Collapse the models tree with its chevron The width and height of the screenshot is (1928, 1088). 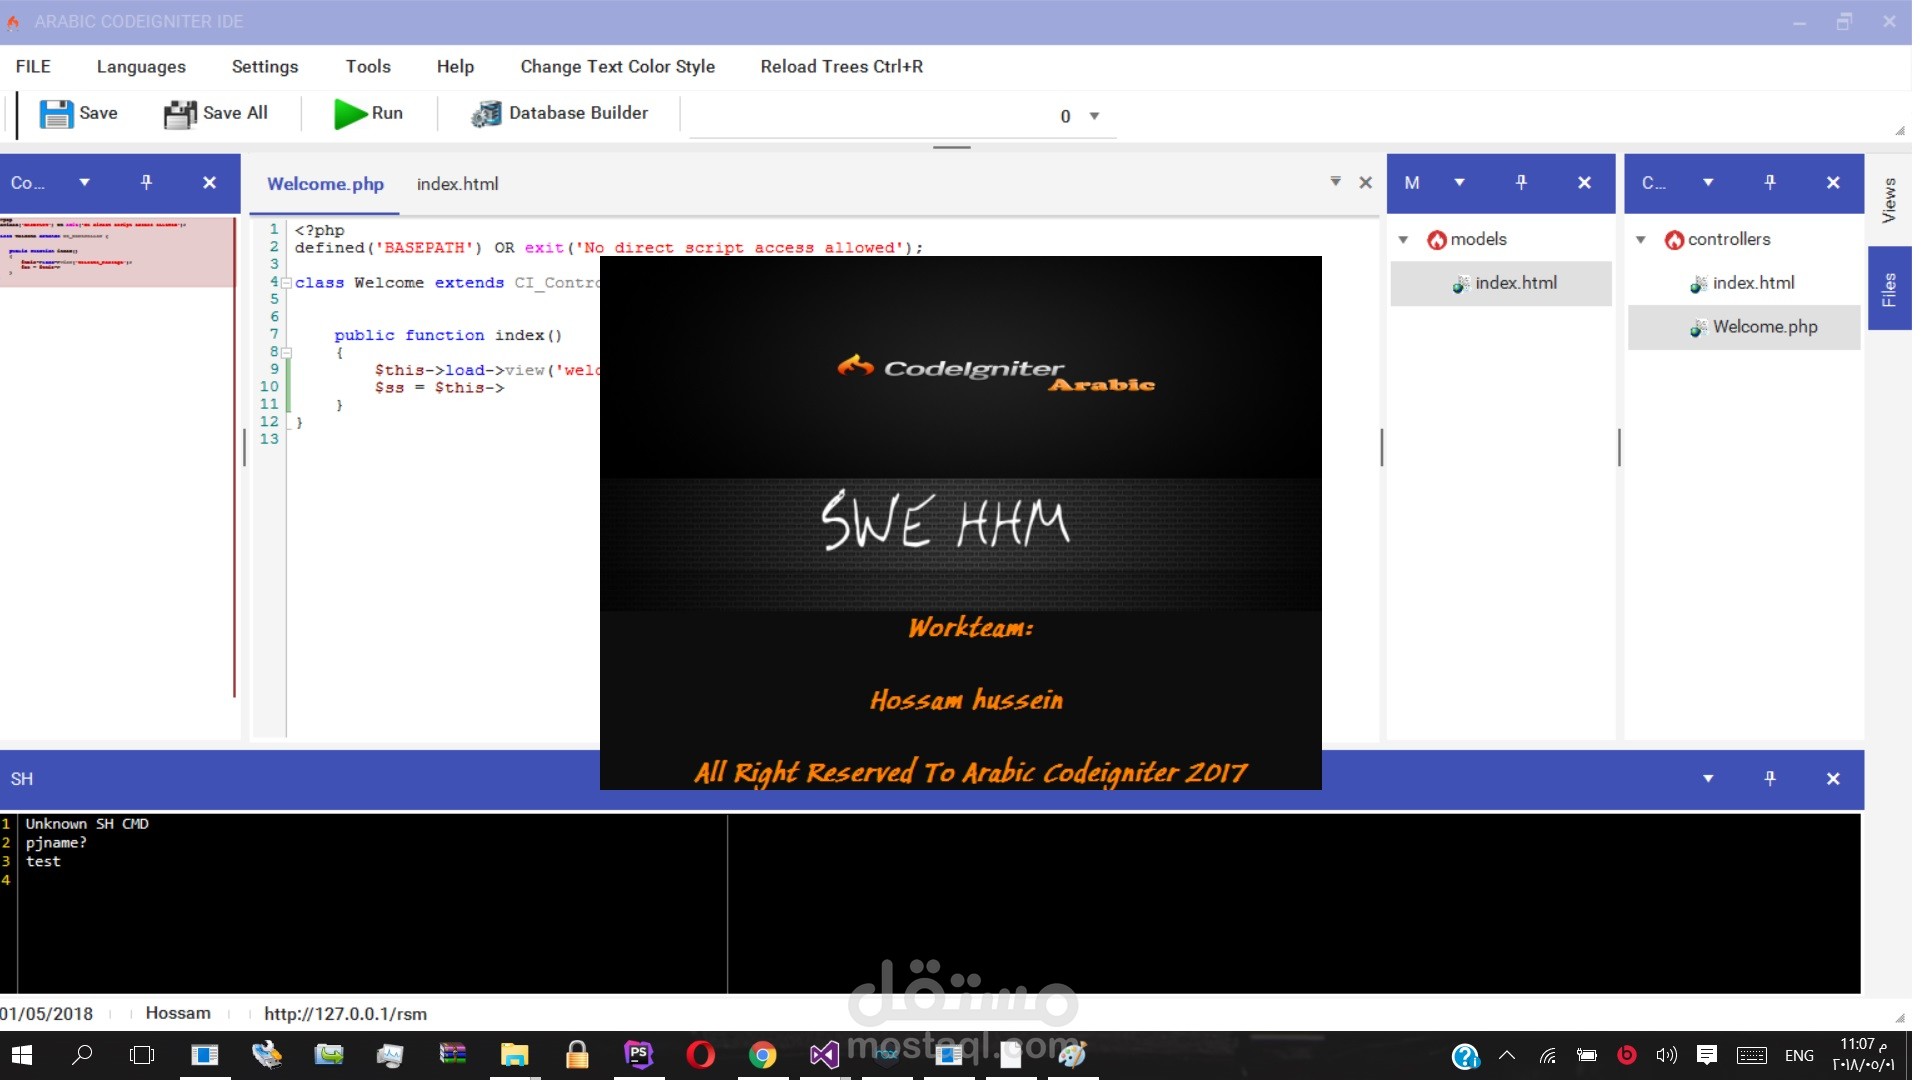click(x=1404, y=239)
